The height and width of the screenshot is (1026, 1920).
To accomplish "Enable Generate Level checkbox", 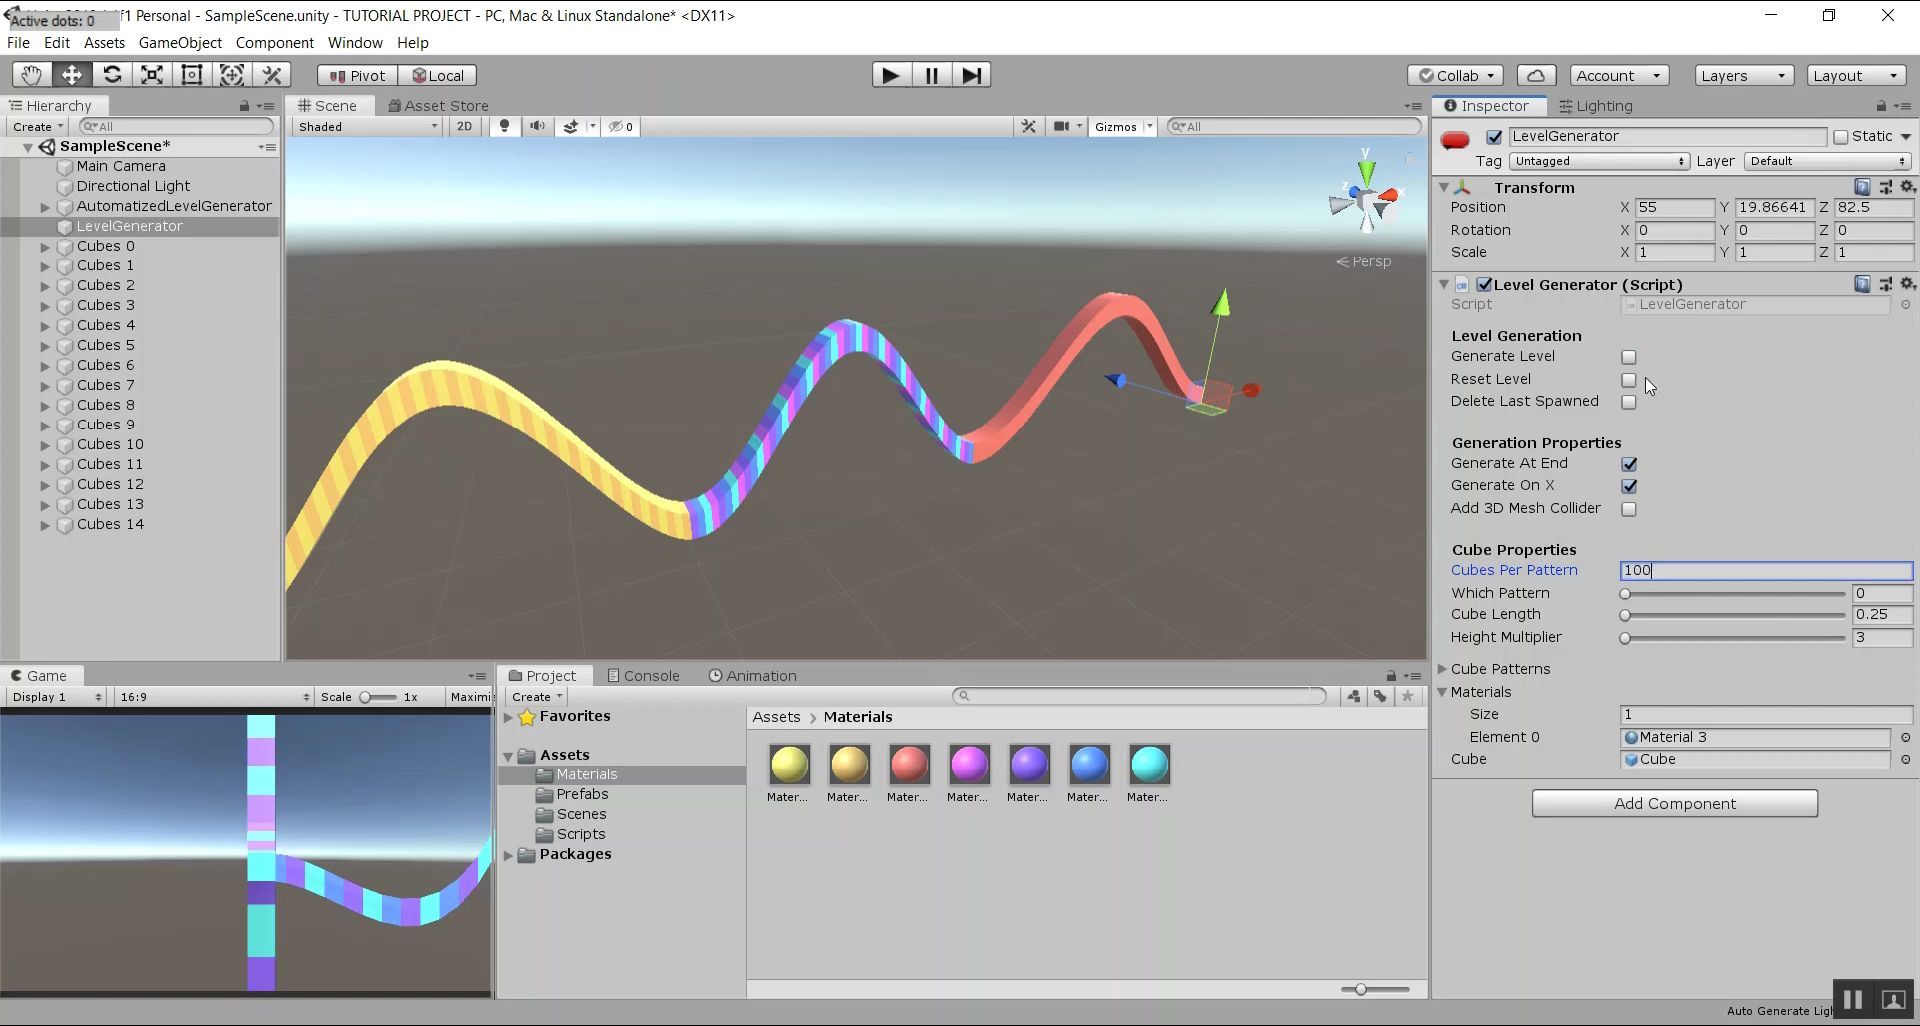I will [x=1629, y=357].
